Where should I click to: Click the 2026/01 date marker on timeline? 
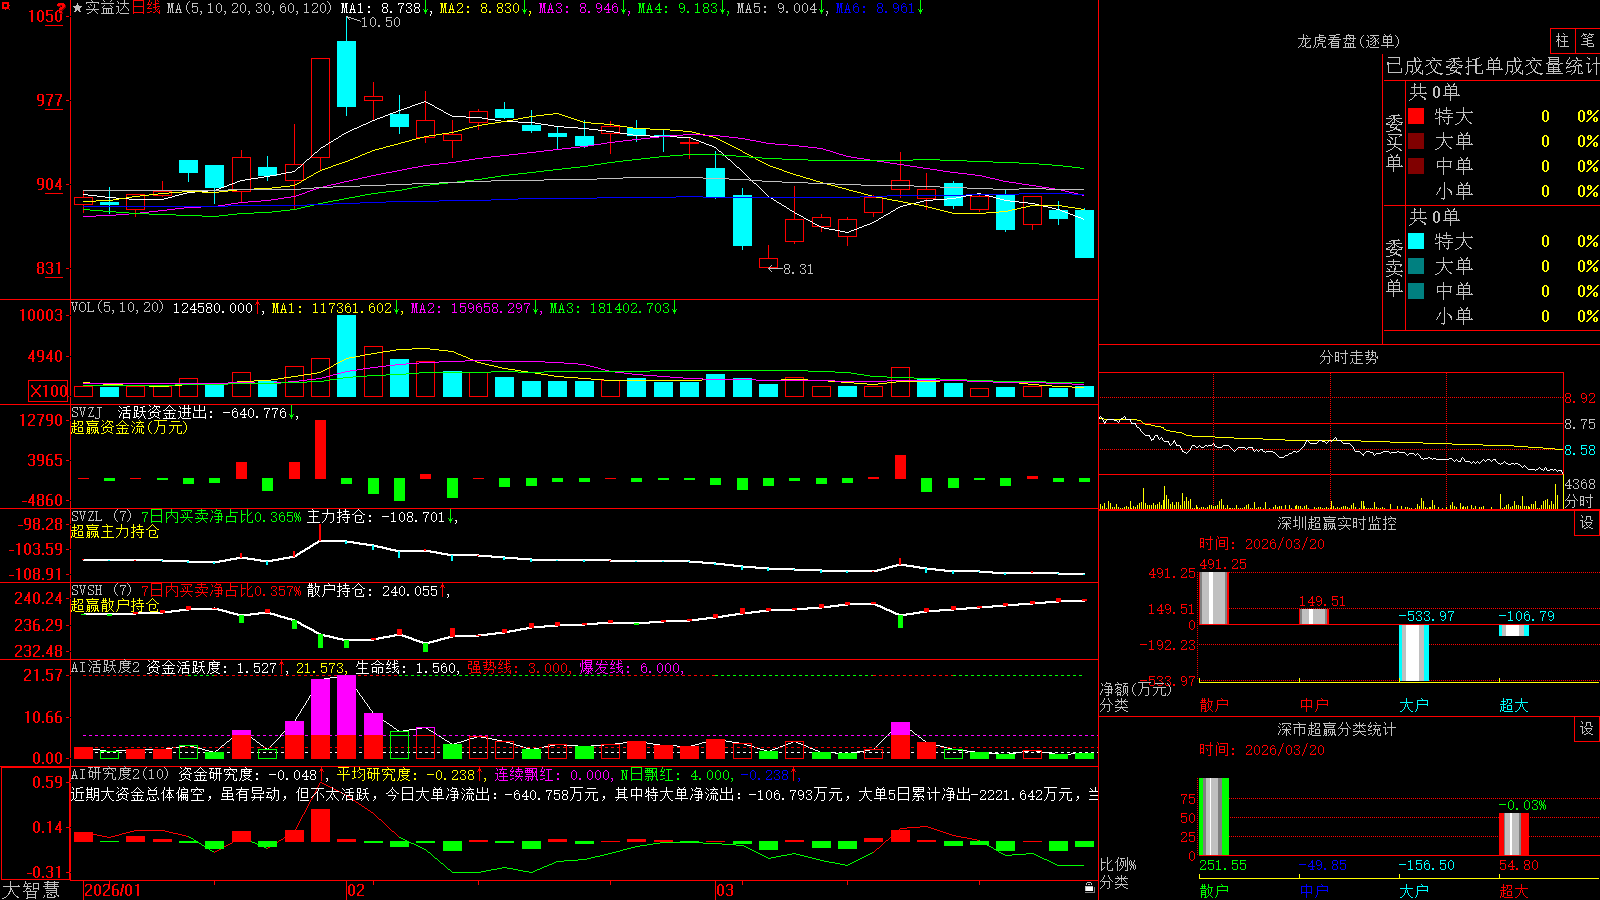113,890
